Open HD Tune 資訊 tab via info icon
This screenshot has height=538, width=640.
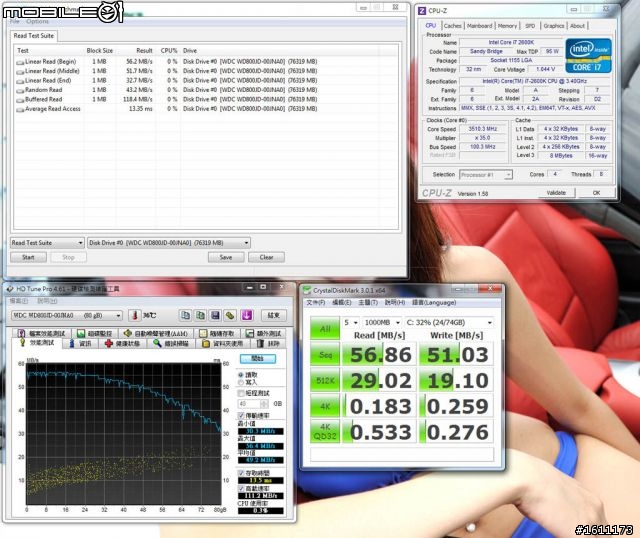[x=72, y=343]
